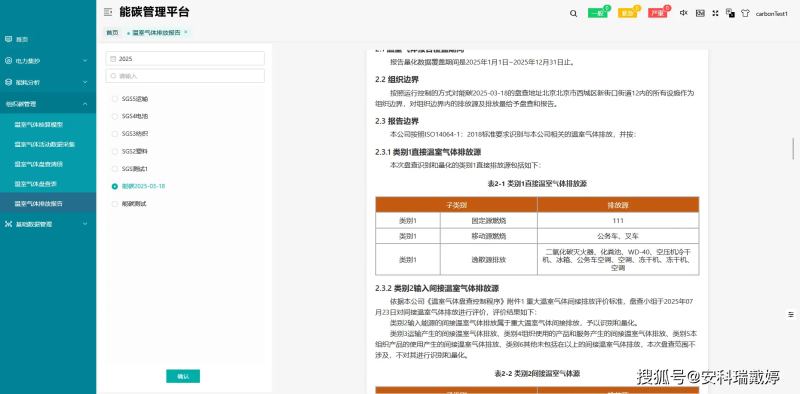Click magnifier icon in filter input

(x=113, y=76)
